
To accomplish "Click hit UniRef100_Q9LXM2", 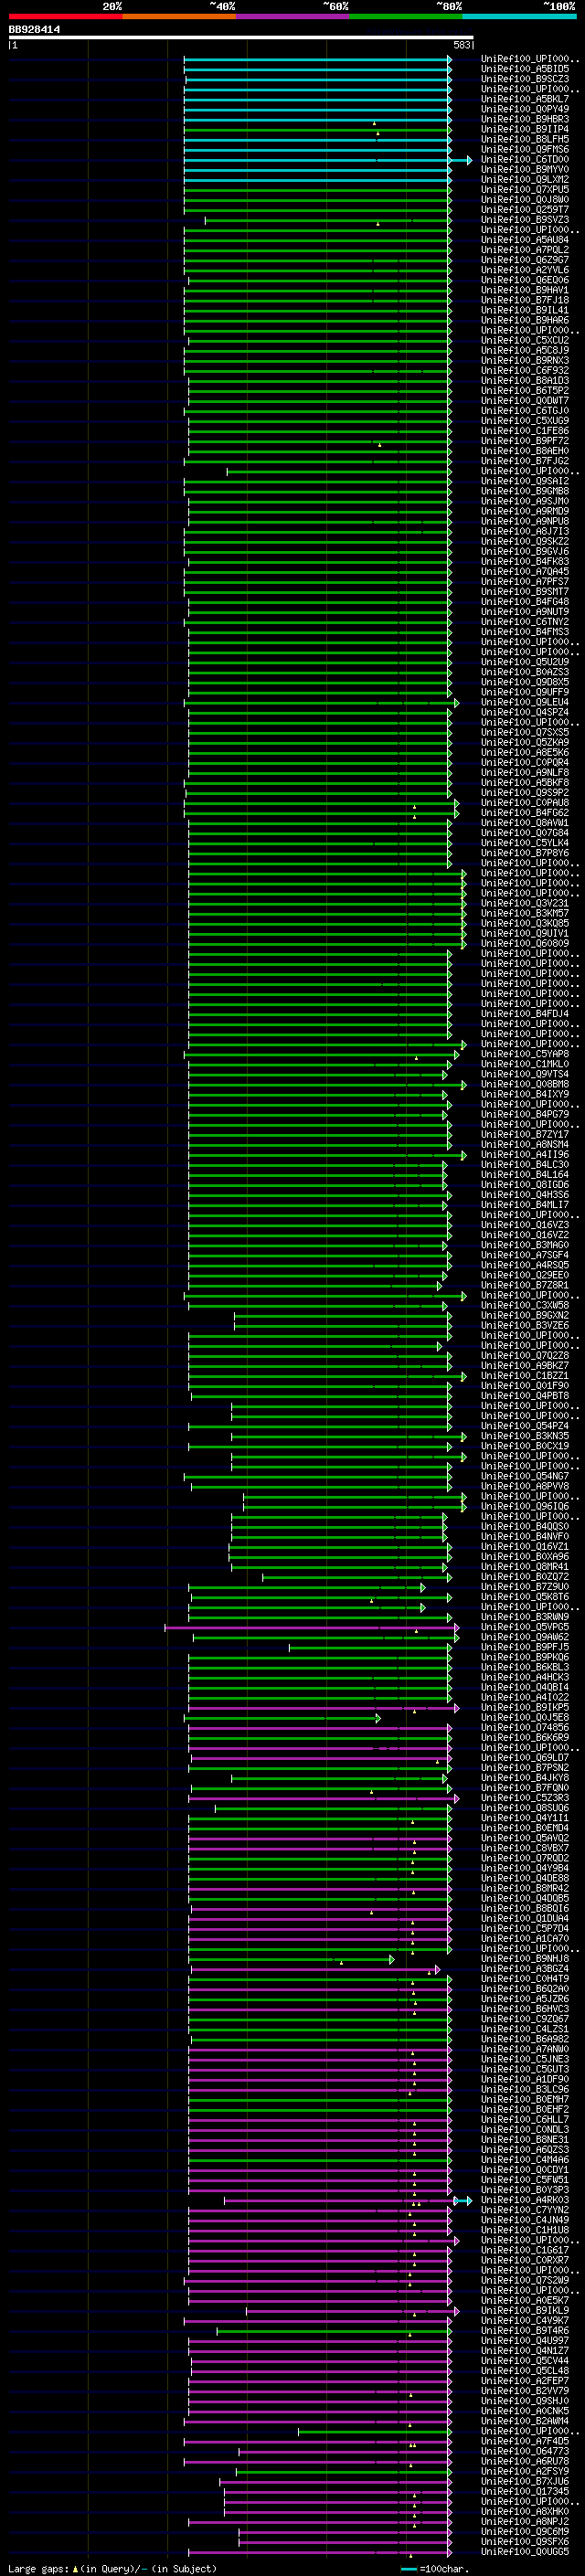I will tap(525, 180).
